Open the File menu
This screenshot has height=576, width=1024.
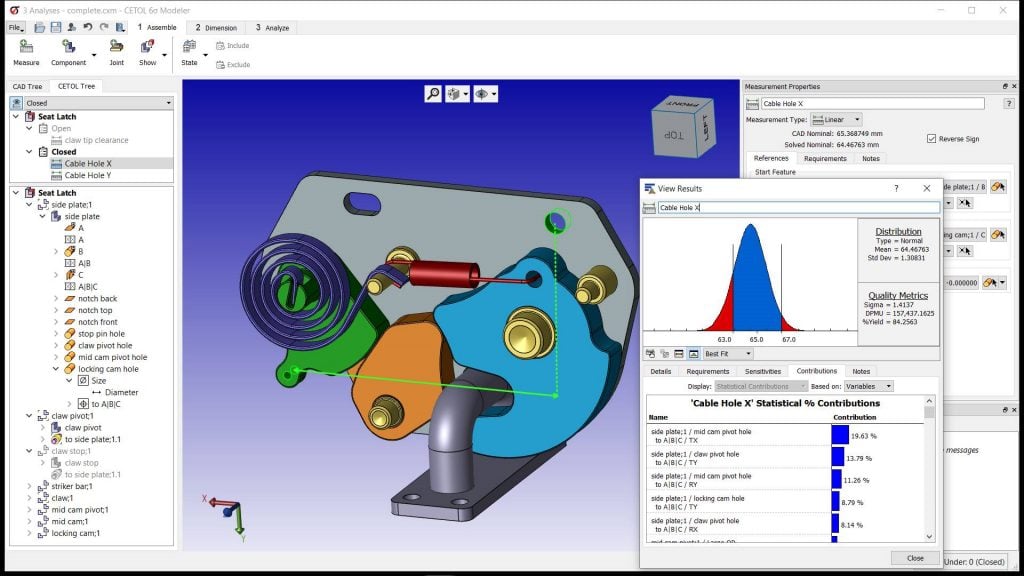(14, 27)
